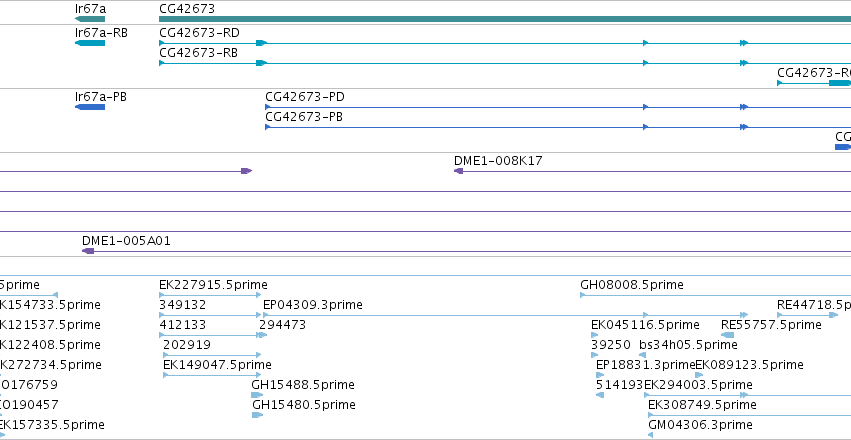Select the CG42673-RB transcript line
The image size is (851, 440).
pyautogui.click(x=505, y=63)
